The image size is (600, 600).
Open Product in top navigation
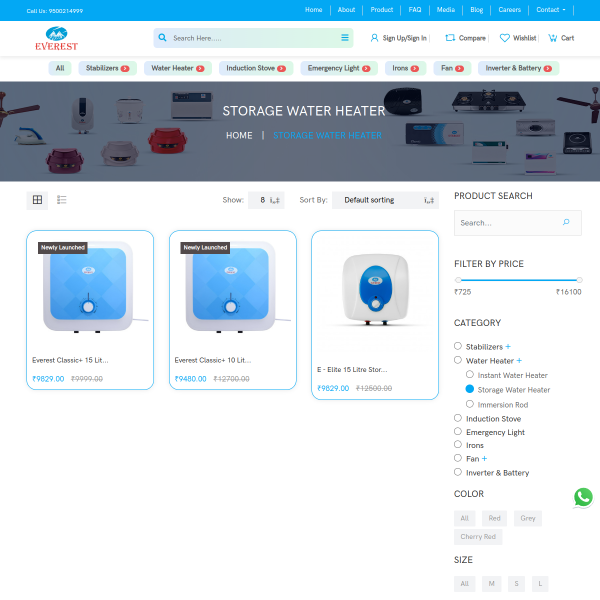[x=382, y=10]
